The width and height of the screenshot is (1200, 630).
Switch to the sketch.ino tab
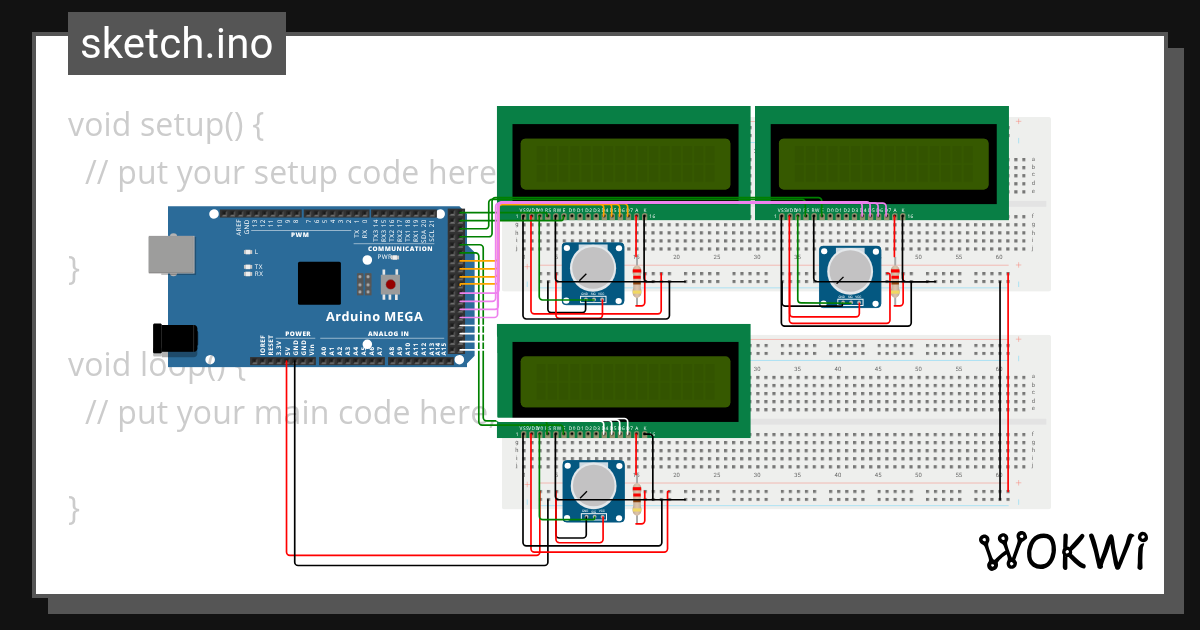[x=176, y=43]
